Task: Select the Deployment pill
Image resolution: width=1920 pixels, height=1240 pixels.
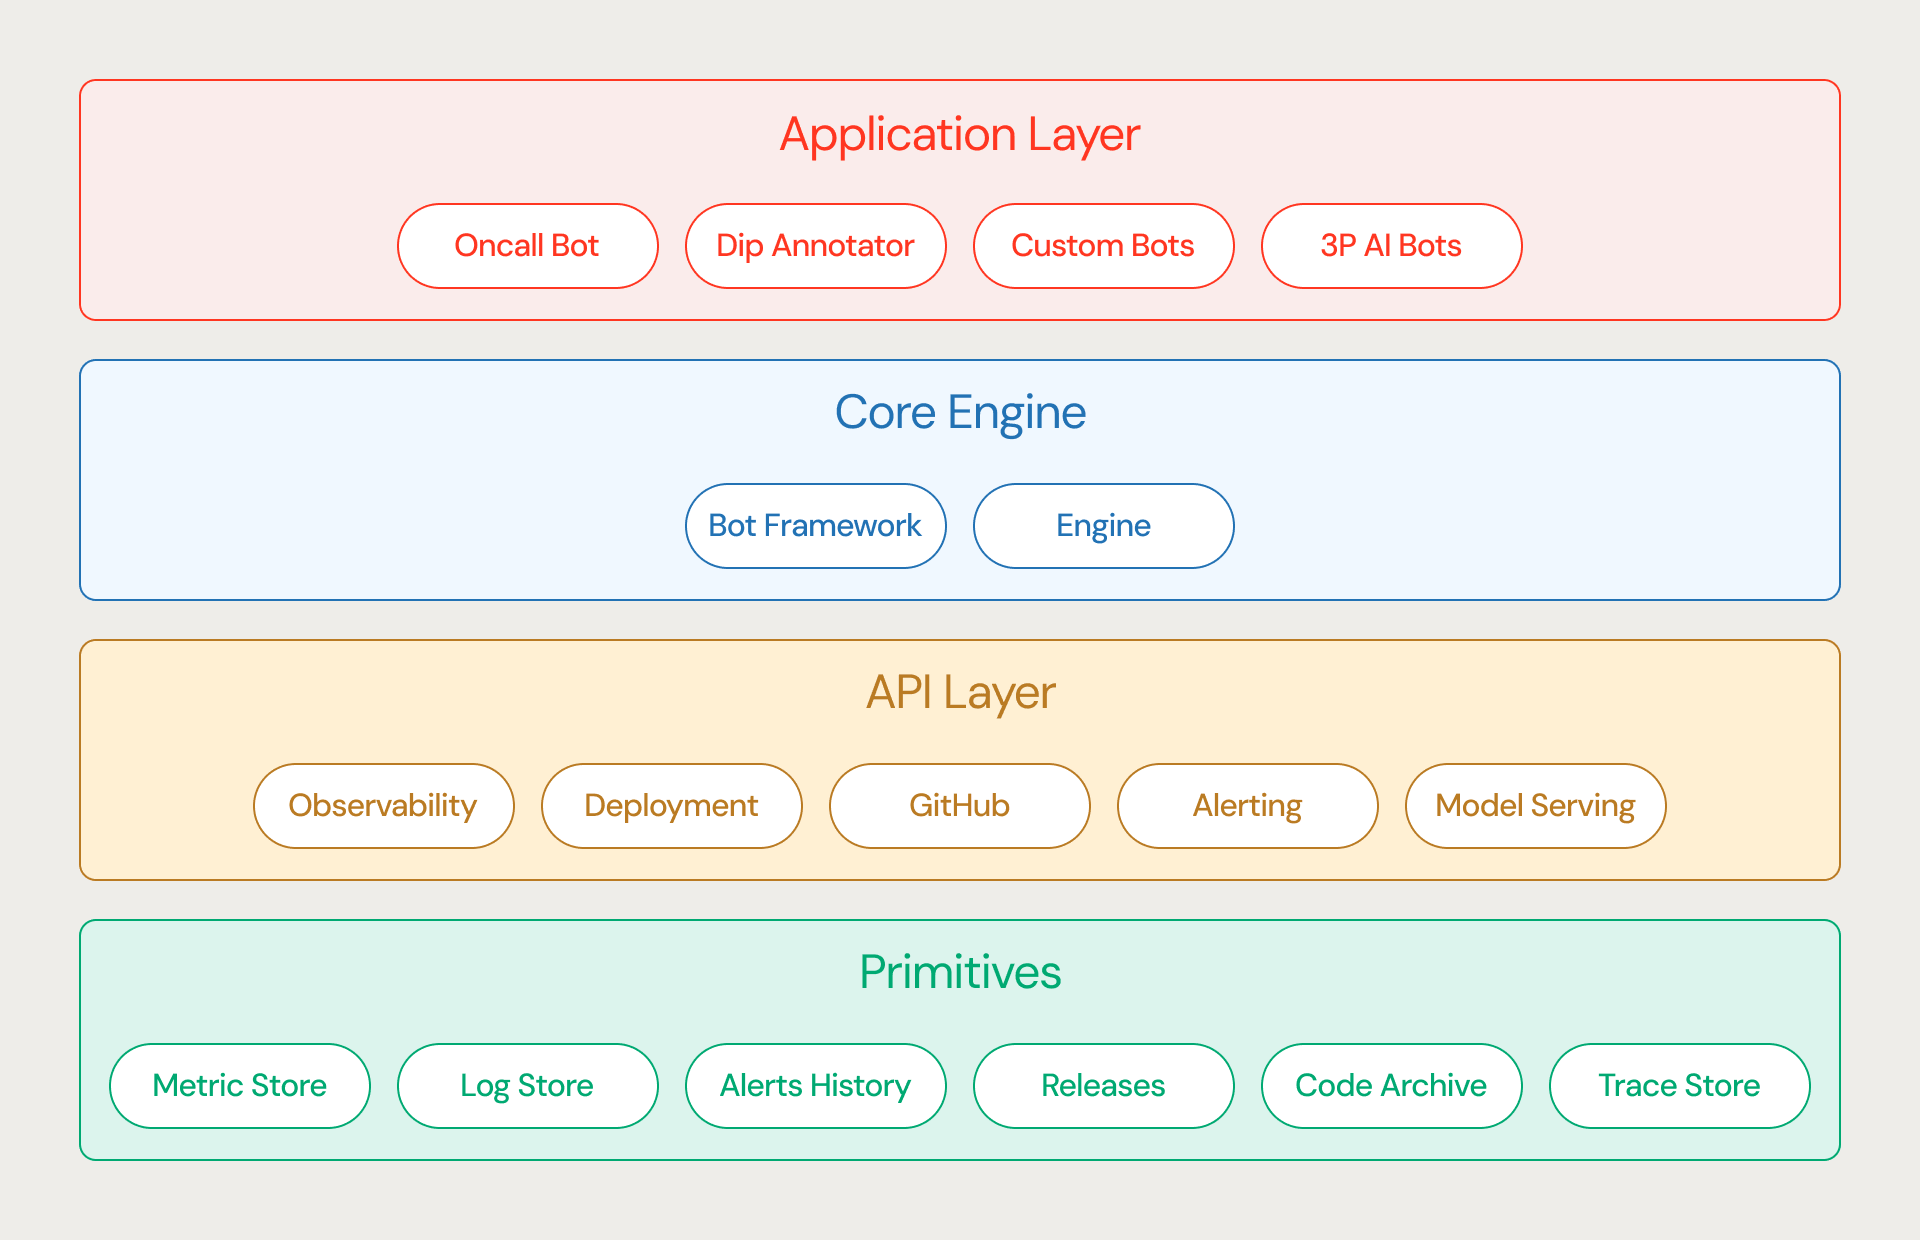Action: tap(671, 806)
